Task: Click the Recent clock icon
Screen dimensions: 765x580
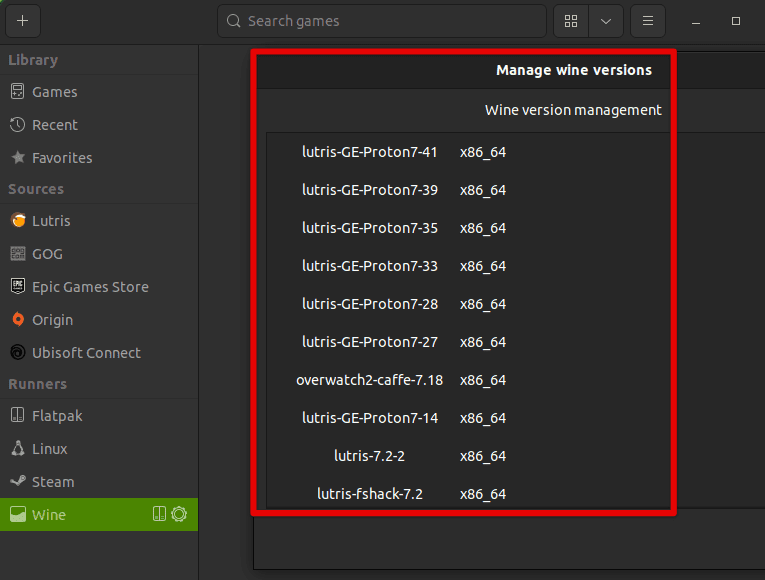Action: tap(18, 125)
